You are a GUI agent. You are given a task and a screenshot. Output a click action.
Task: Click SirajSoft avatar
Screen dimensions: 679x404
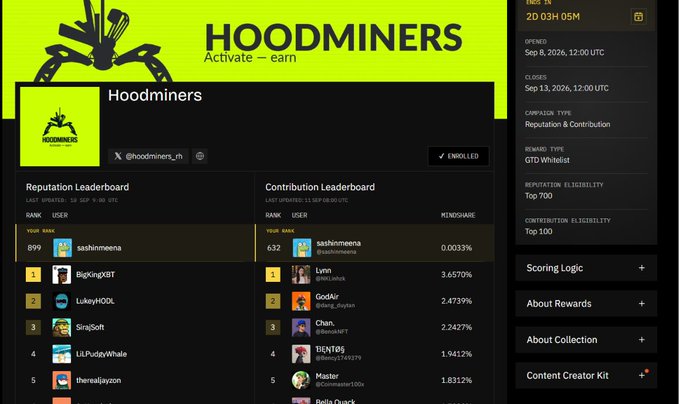(61, 327)
